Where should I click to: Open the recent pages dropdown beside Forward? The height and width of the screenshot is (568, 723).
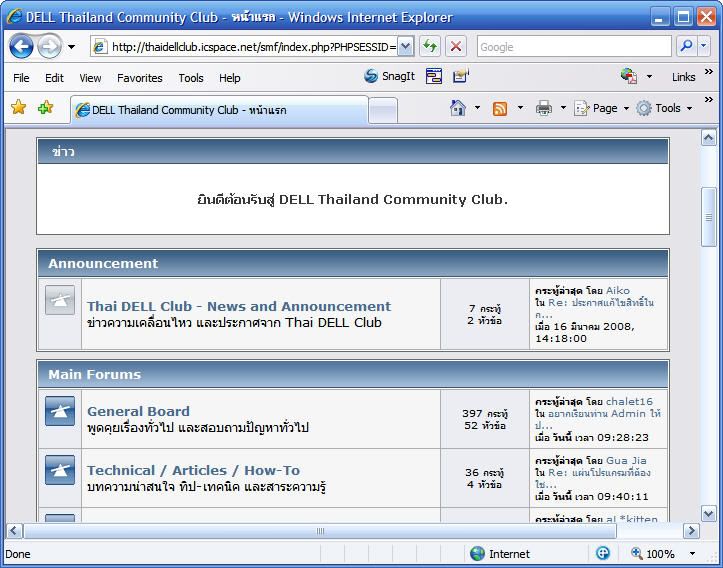(x=71, y=47)
